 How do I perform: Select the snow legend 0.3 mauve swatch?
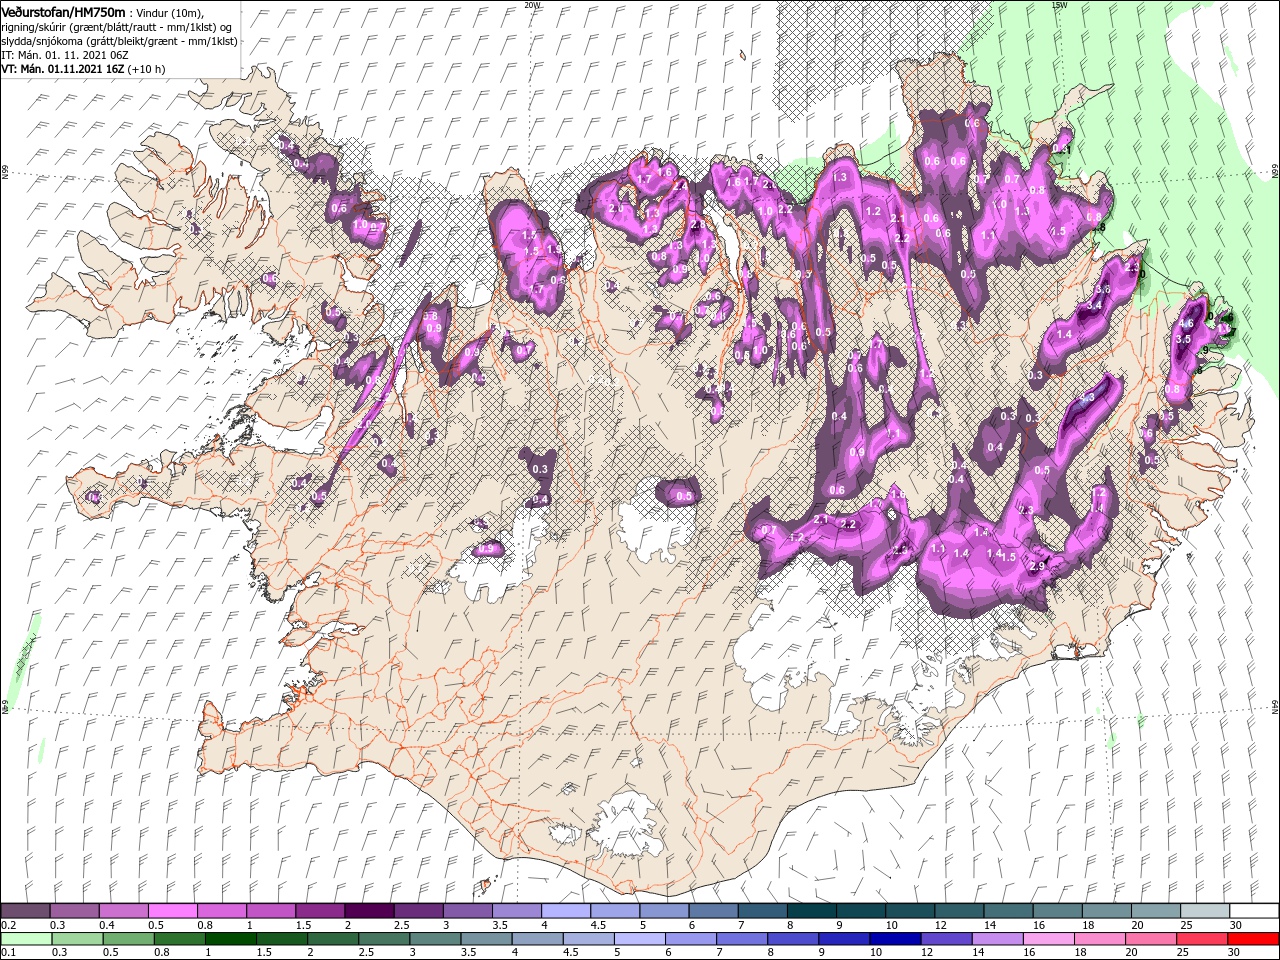click(x=74, y=910)
